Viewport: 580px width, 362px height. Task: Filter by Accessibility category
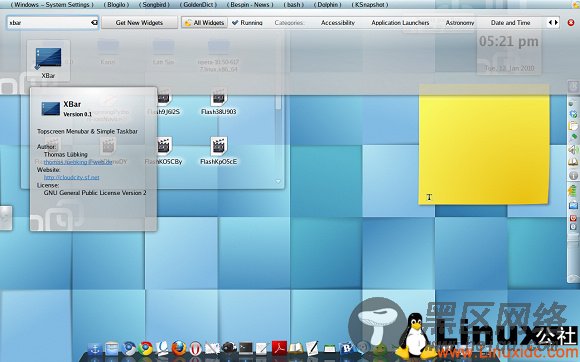338,23
